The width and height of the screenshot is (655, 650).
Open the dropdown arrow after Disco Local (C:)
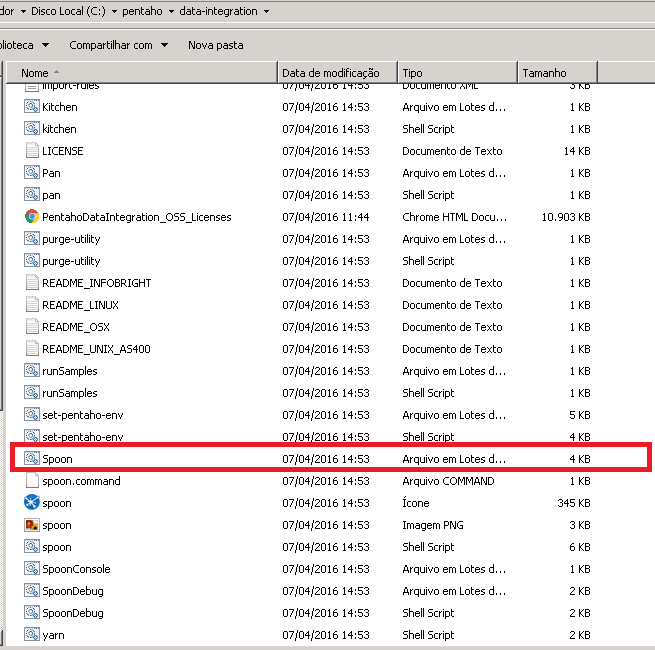coord(114,11)
